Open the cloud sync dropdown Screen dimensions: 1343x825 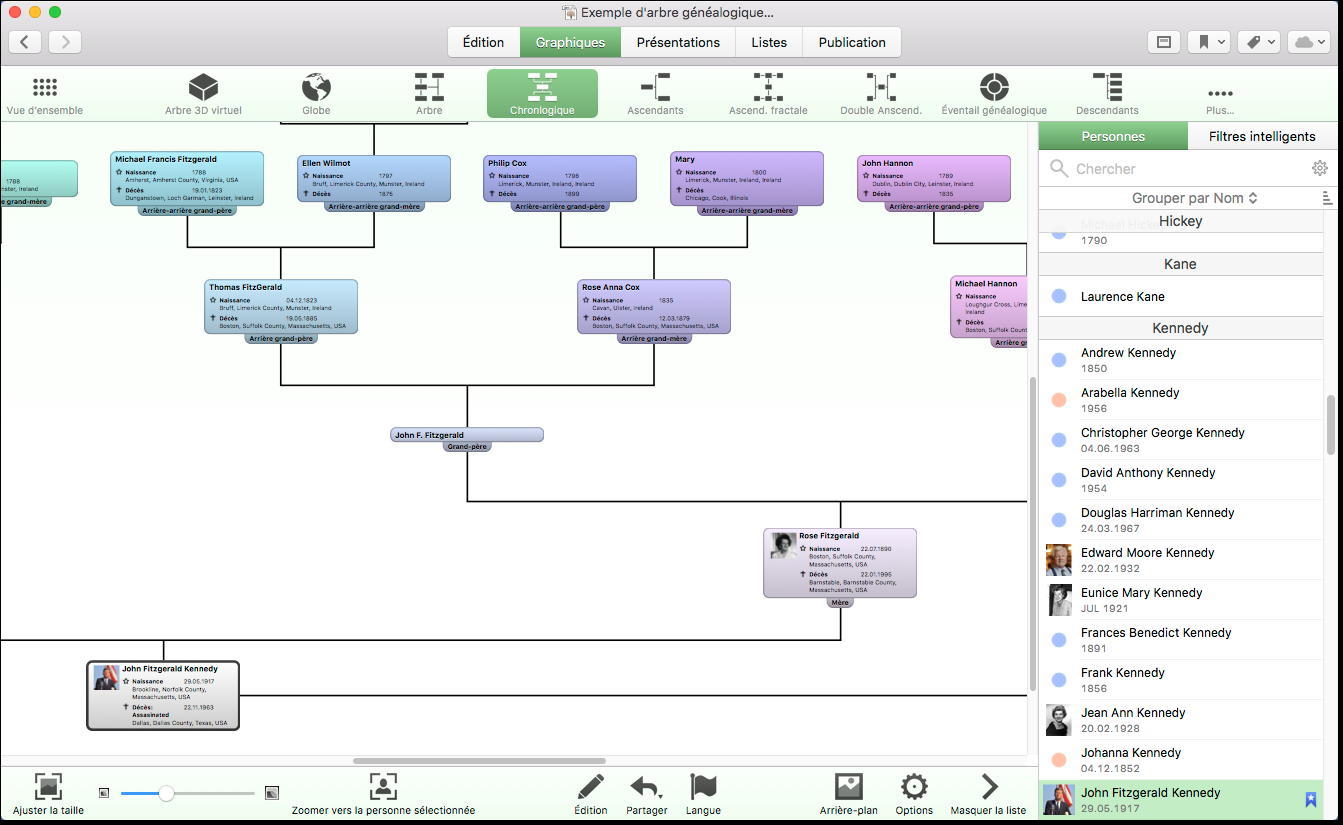coord(1309,42)
